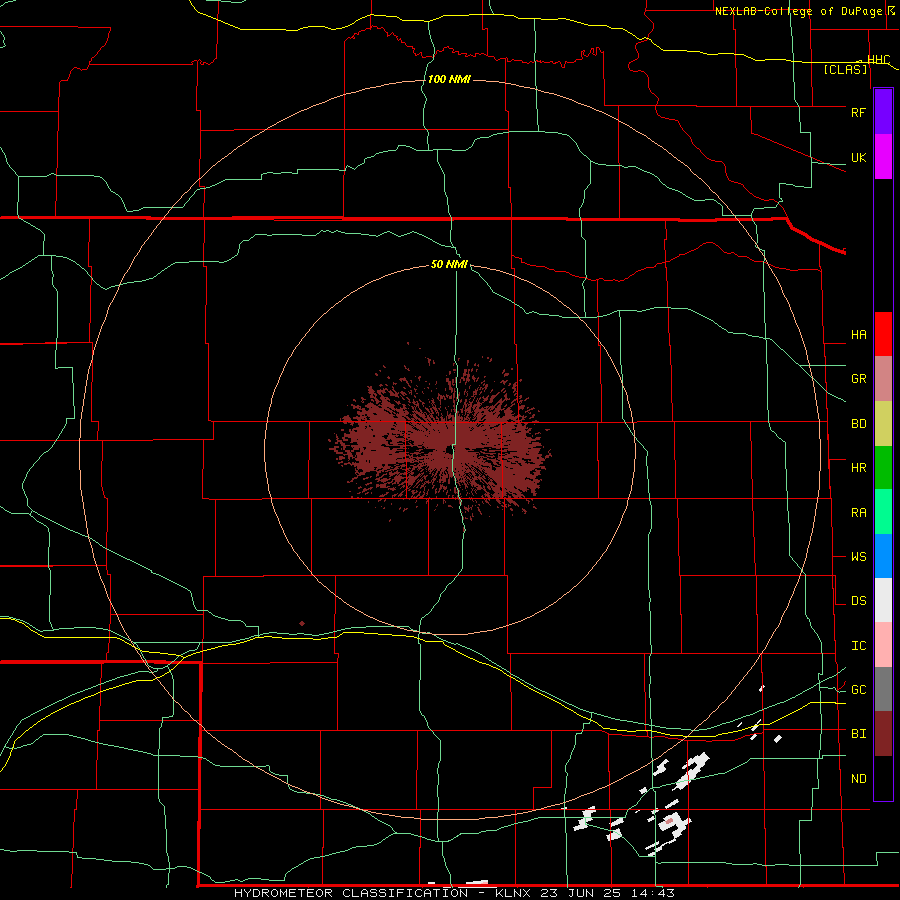Select the blue WS legend swatch
This screenshot has width=900, height=900.
coord(883,556)
